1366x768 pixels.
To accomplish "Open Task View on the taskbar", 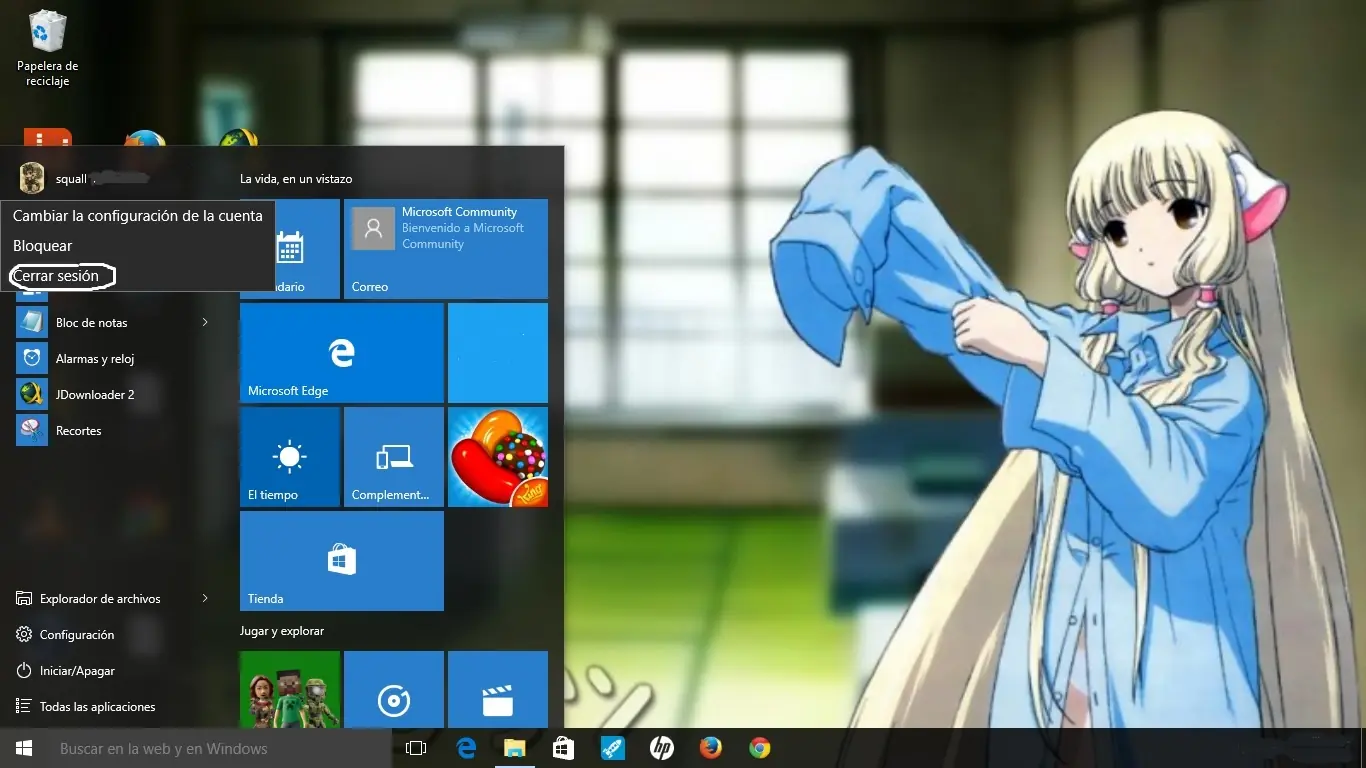I will [416, 748].
